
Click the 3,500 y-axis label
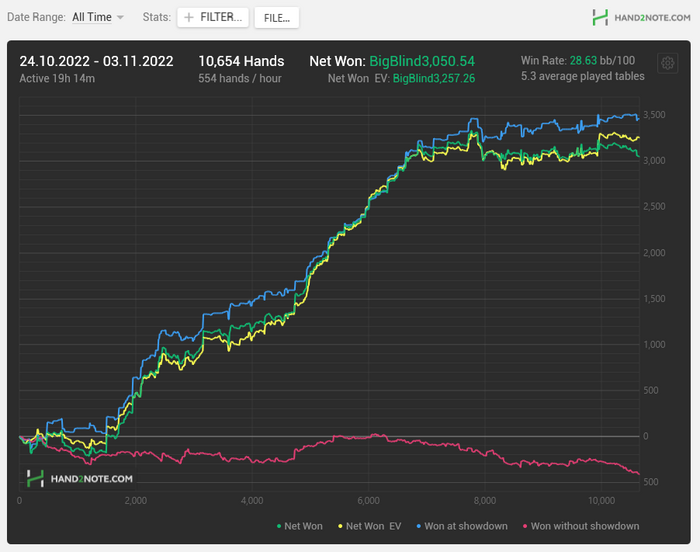(x=654, y=115)
